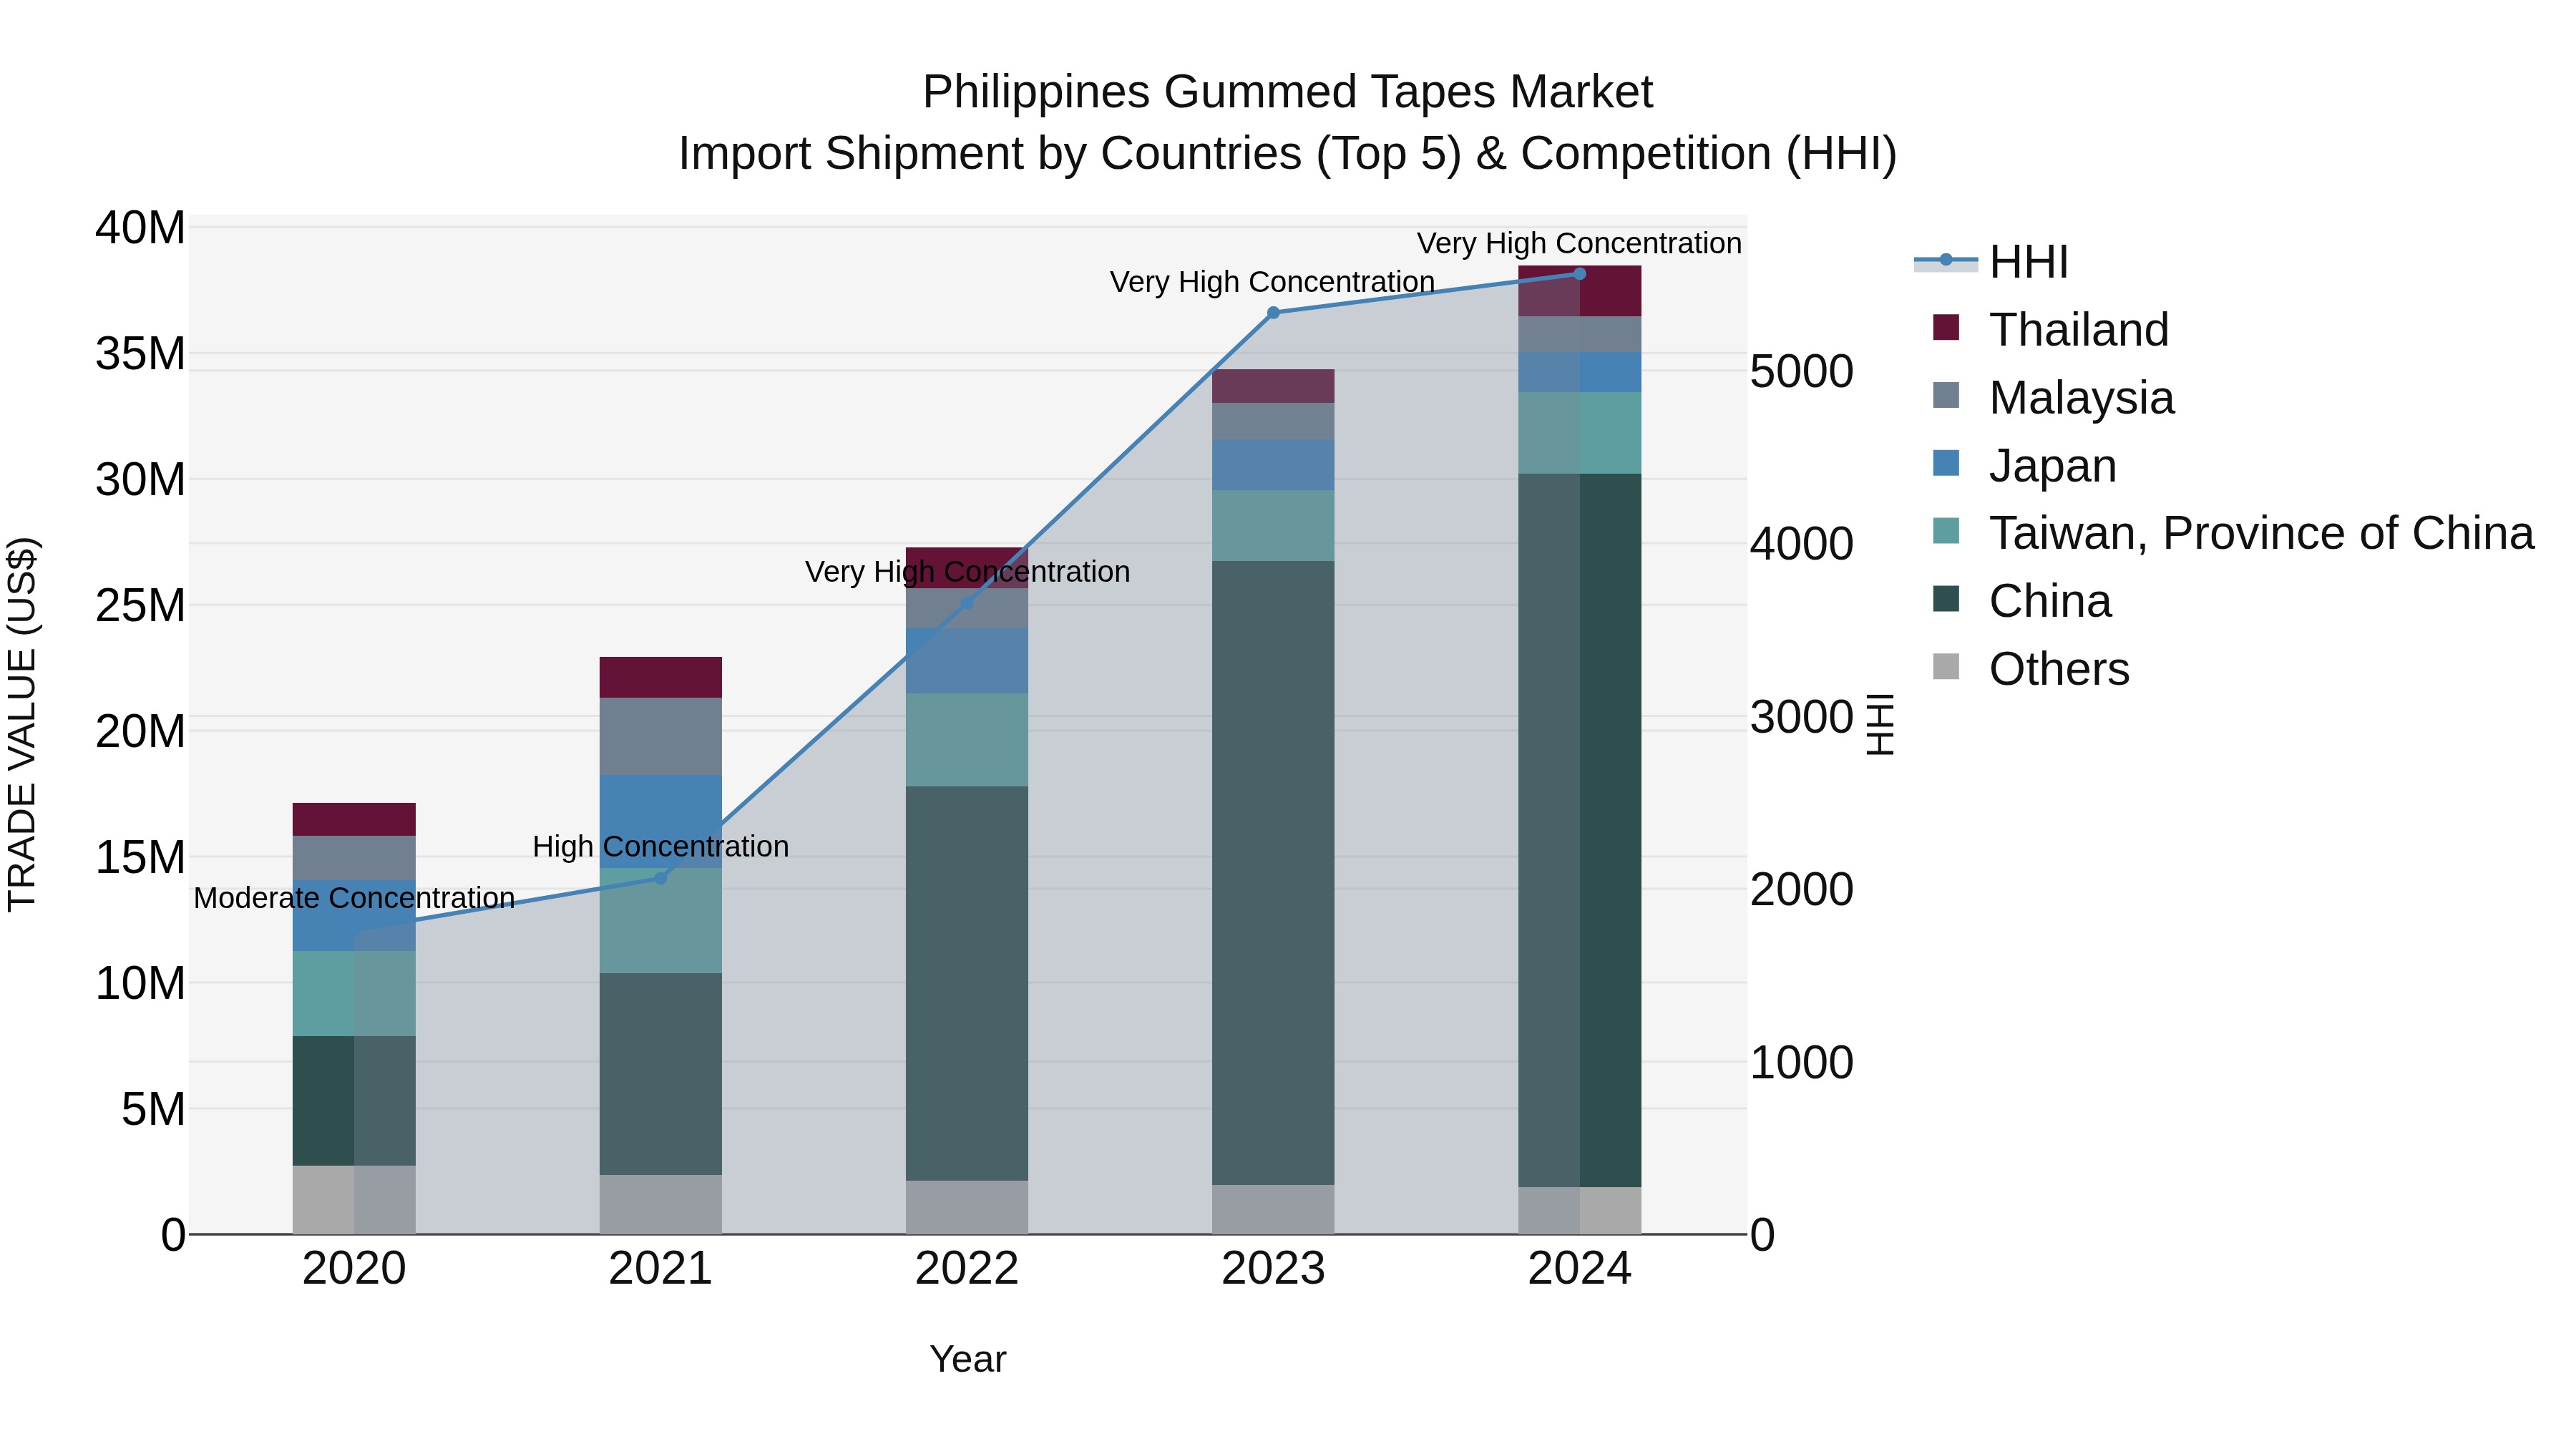This screenshot has height=1449, width=2576.
Task: Click the 2023 HHI data point
Action: tap(1273, 313)
